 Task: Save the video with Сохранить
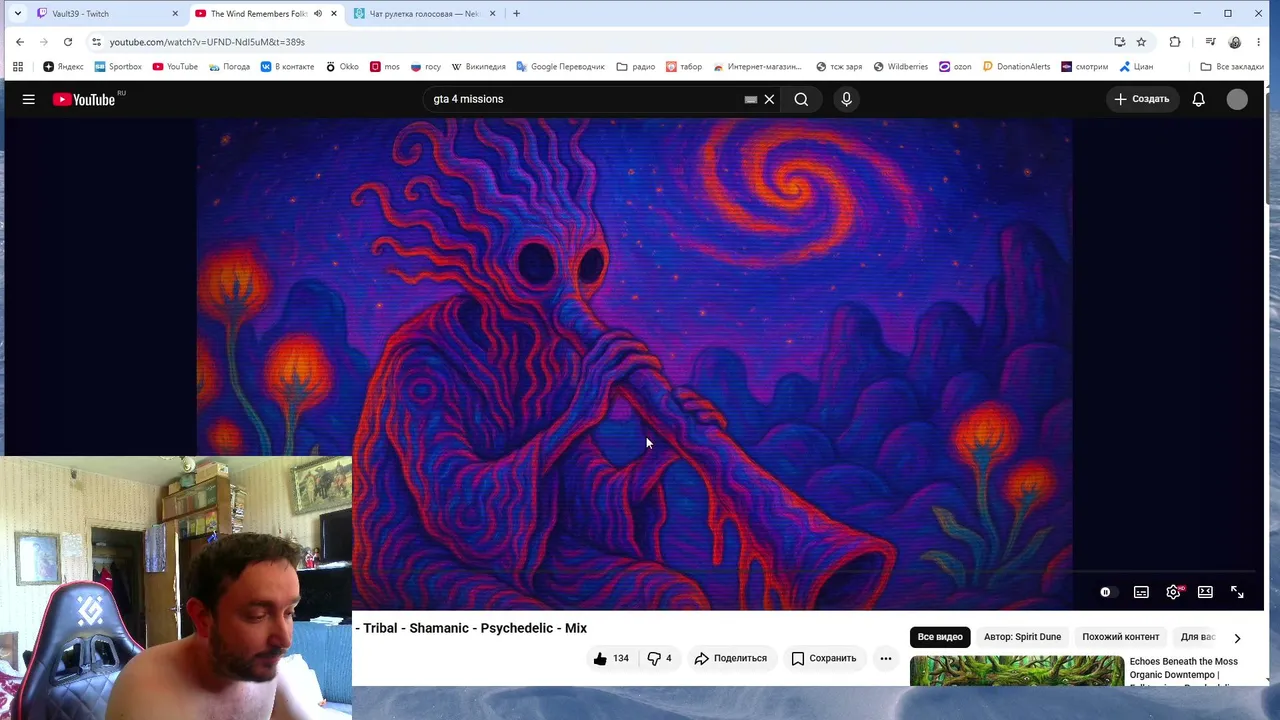pyautogui.click(x=824, y=658)
